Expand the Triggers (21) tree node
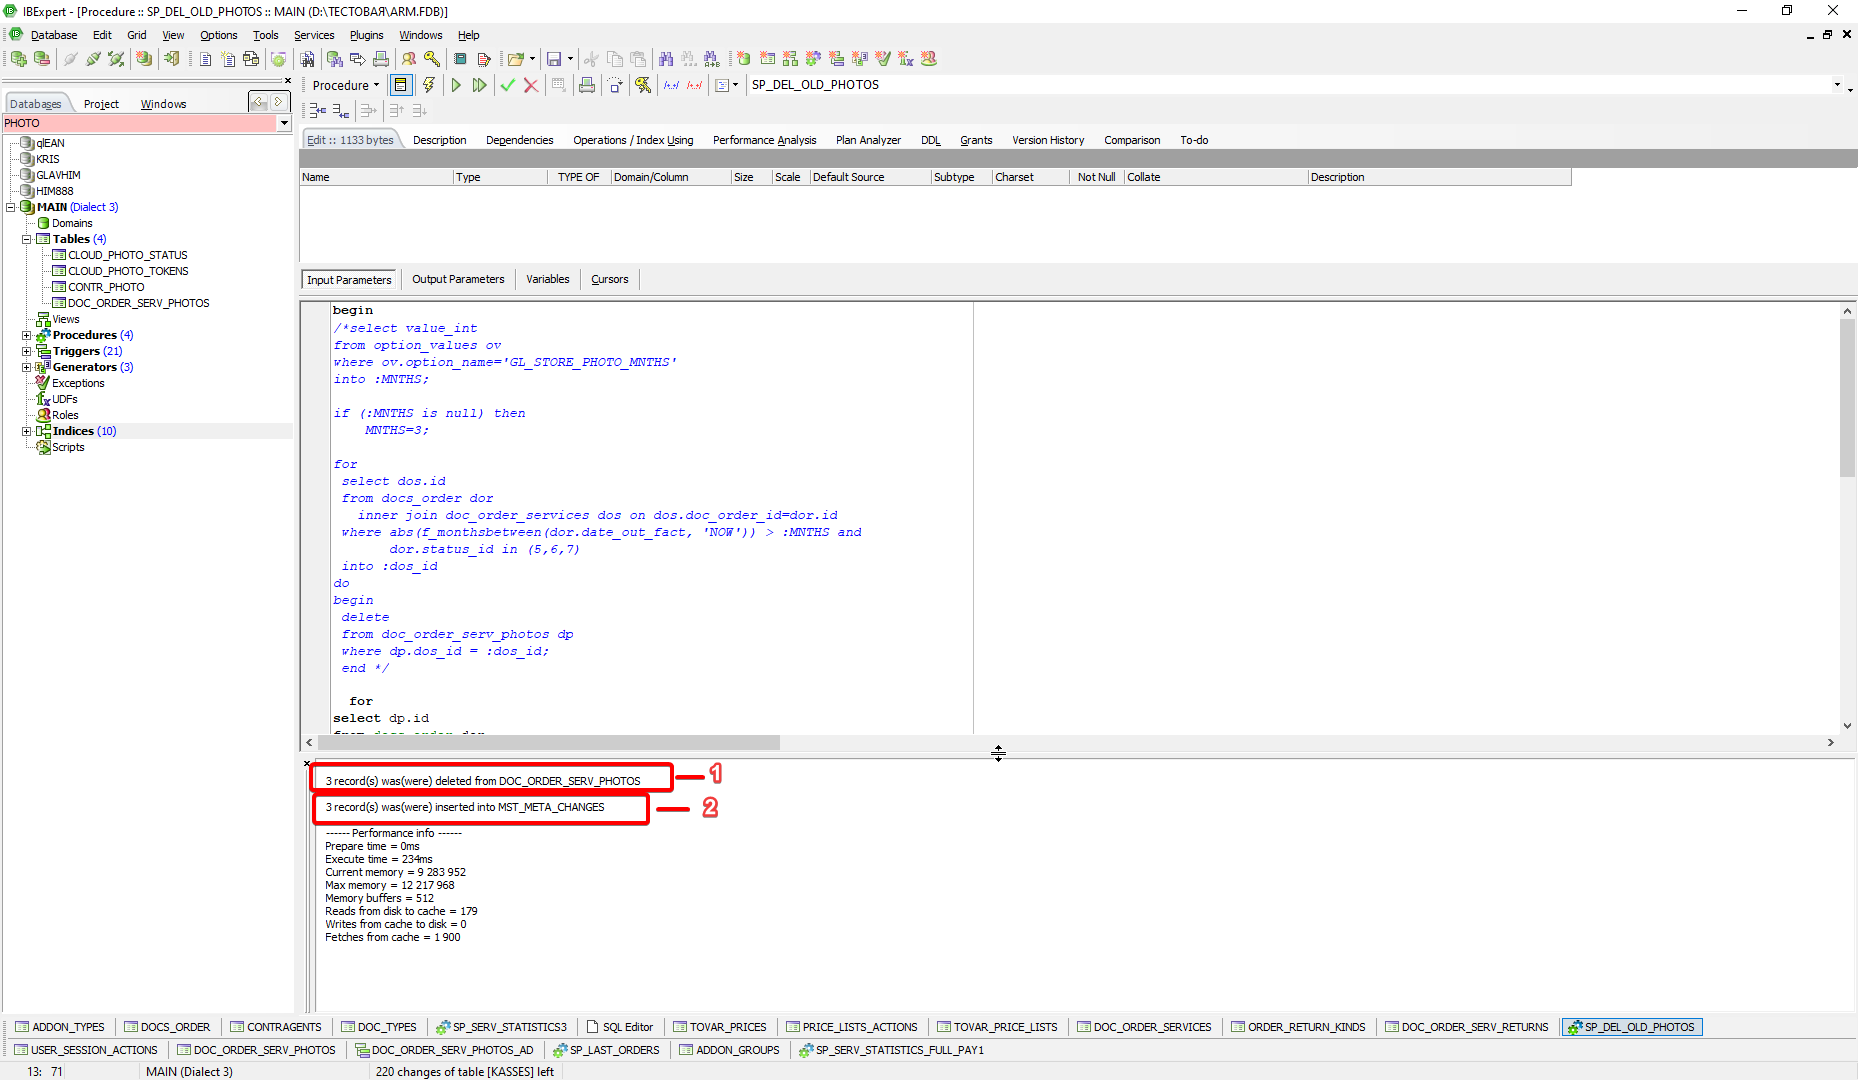Screen dimensions: 1858x1080 (x=27, y=351)
